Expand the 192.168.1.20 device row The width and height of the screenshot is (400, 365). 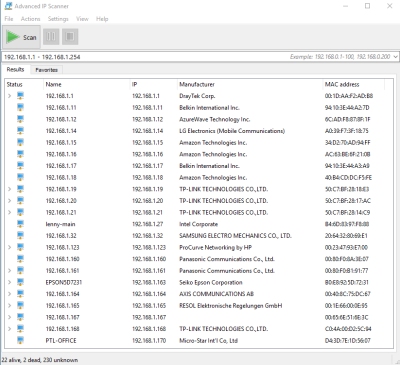(9, 201)
